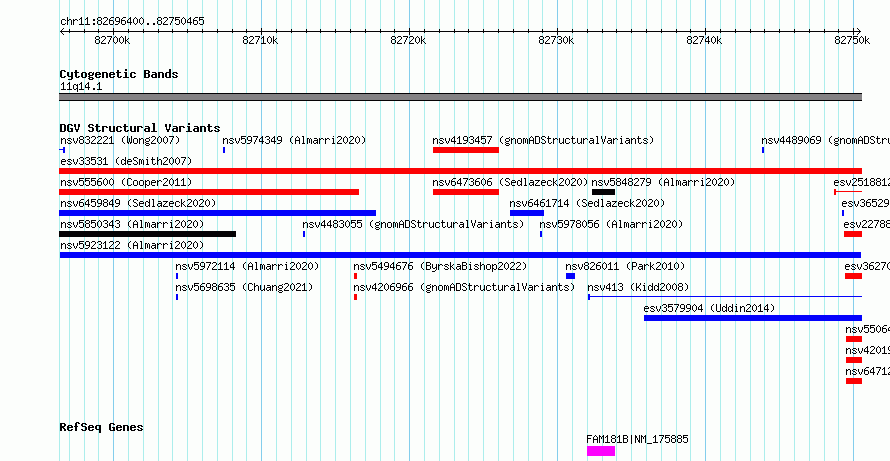Click the red esv33531 (deSmith2007) variant bar

coord(460,171)
